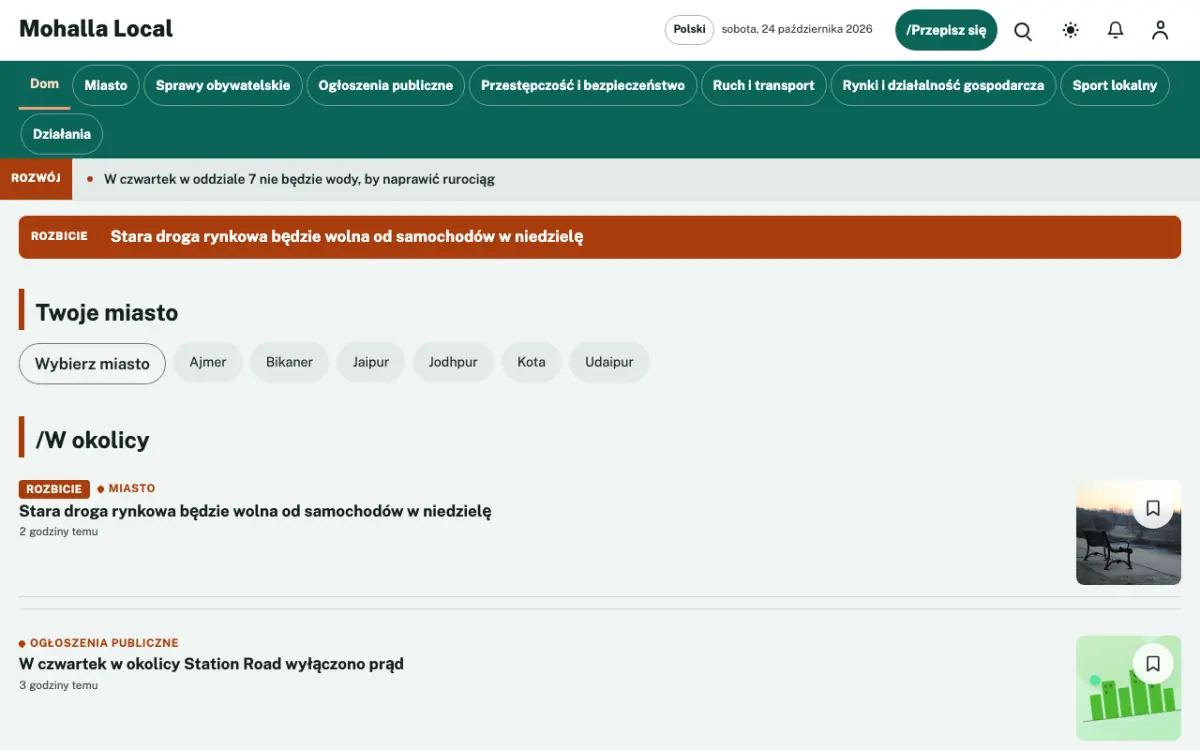Click the Mohalla Local site logo
The height and width of the screenshot is (750, 1200).
click(96, 29)
